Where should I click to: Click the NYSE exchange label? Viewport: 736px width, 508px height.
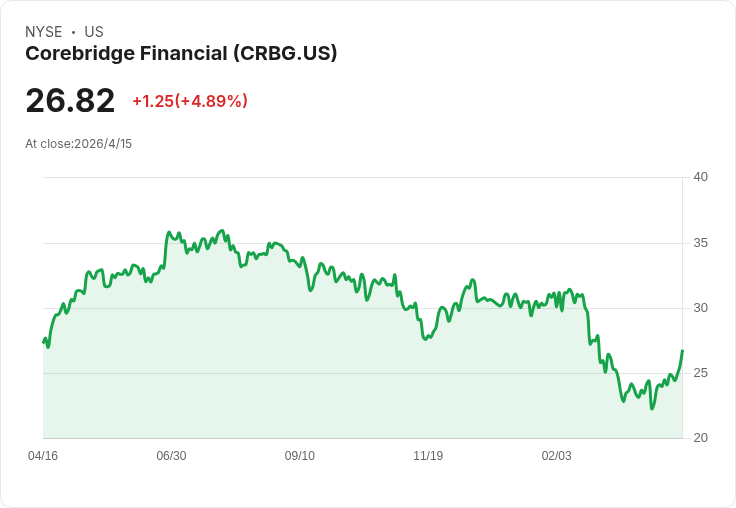click(43, 32)
